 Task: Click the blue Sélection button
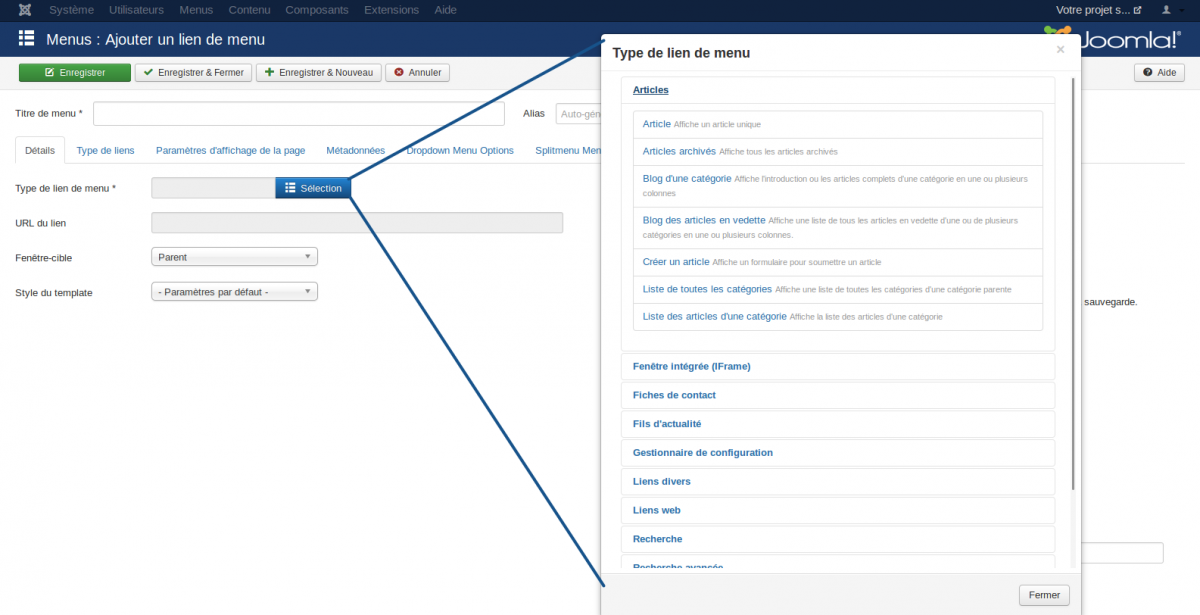point(313,188)
